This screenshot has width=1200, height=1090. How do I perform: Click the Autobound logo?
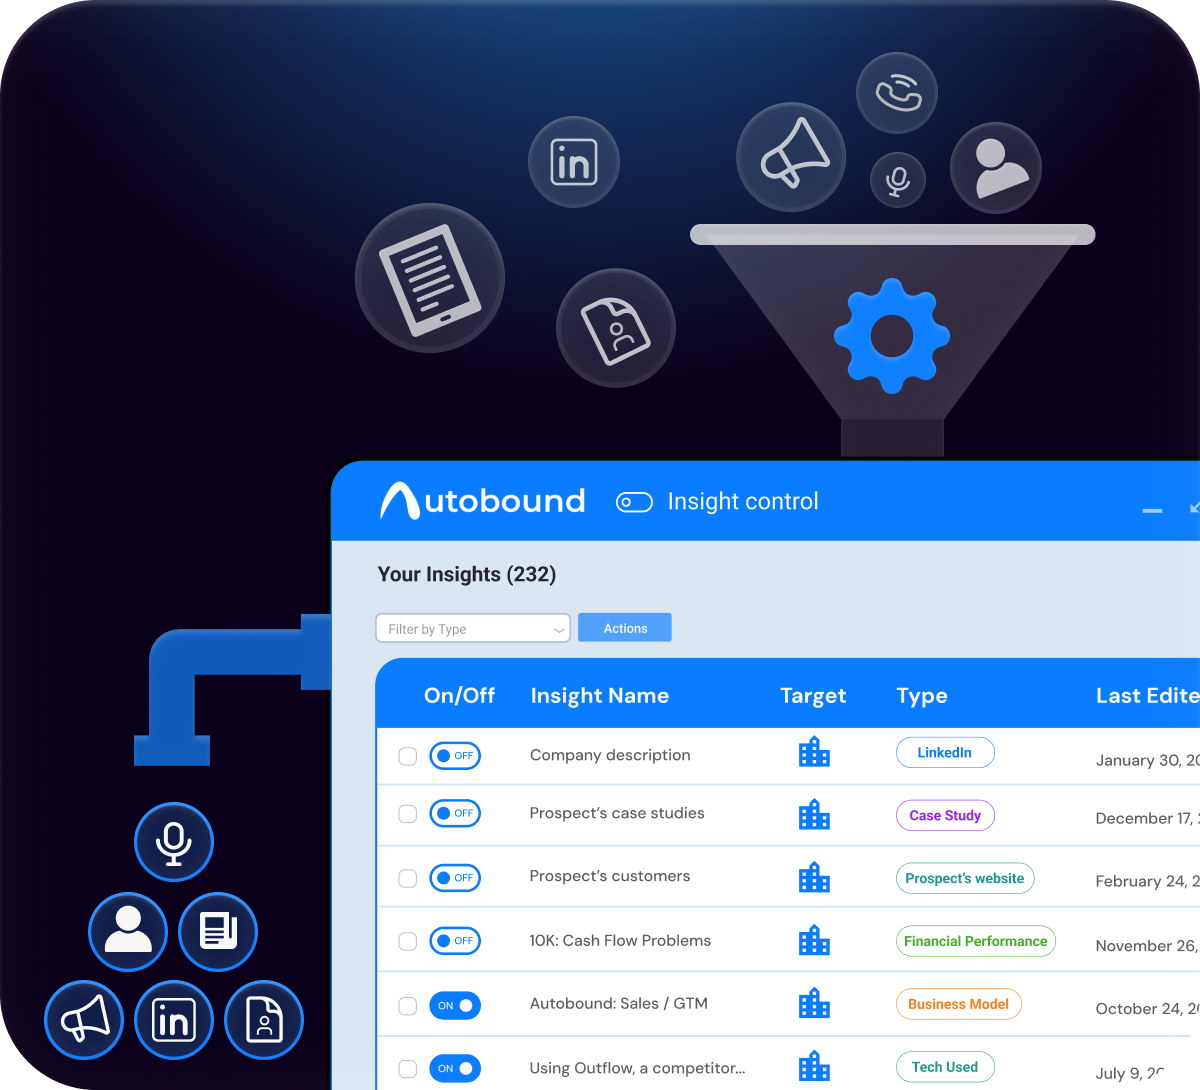(482, 500)
